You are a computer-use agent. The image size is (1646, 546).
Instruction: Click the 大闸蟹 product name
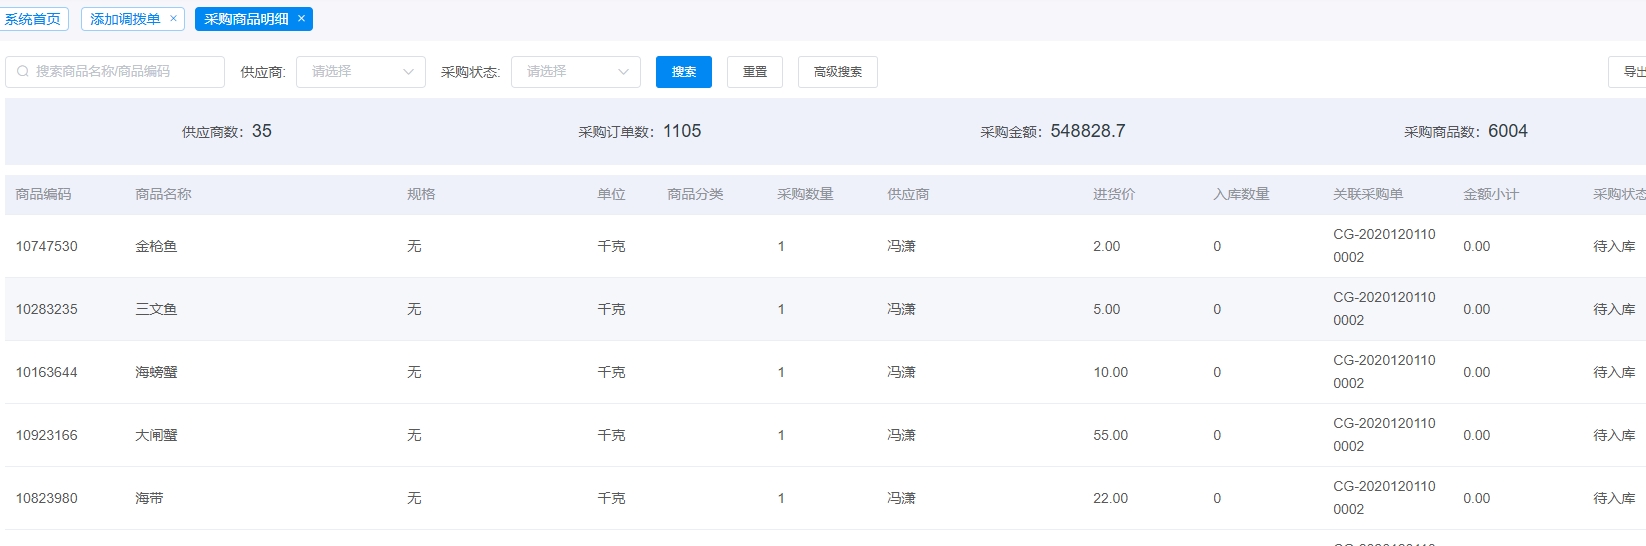coord(156,435)
